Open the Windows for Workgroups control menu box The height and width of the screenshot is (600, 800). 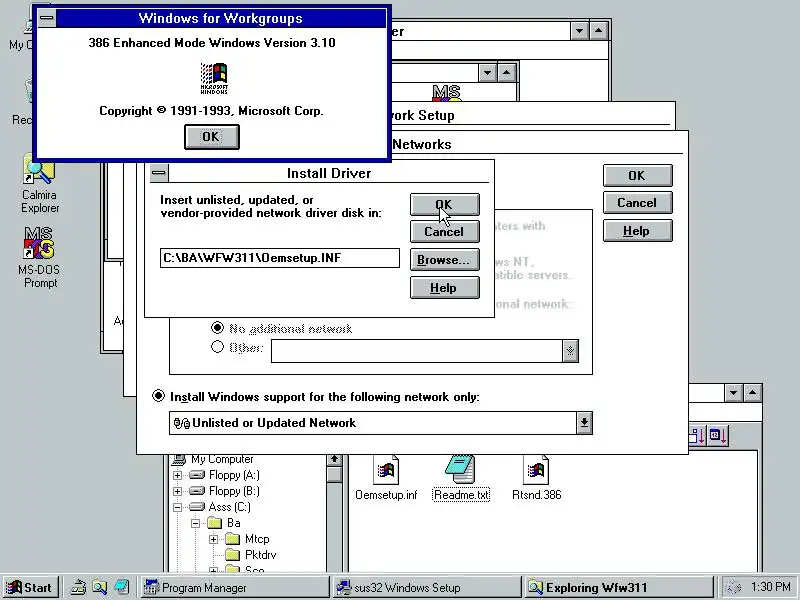46,18
